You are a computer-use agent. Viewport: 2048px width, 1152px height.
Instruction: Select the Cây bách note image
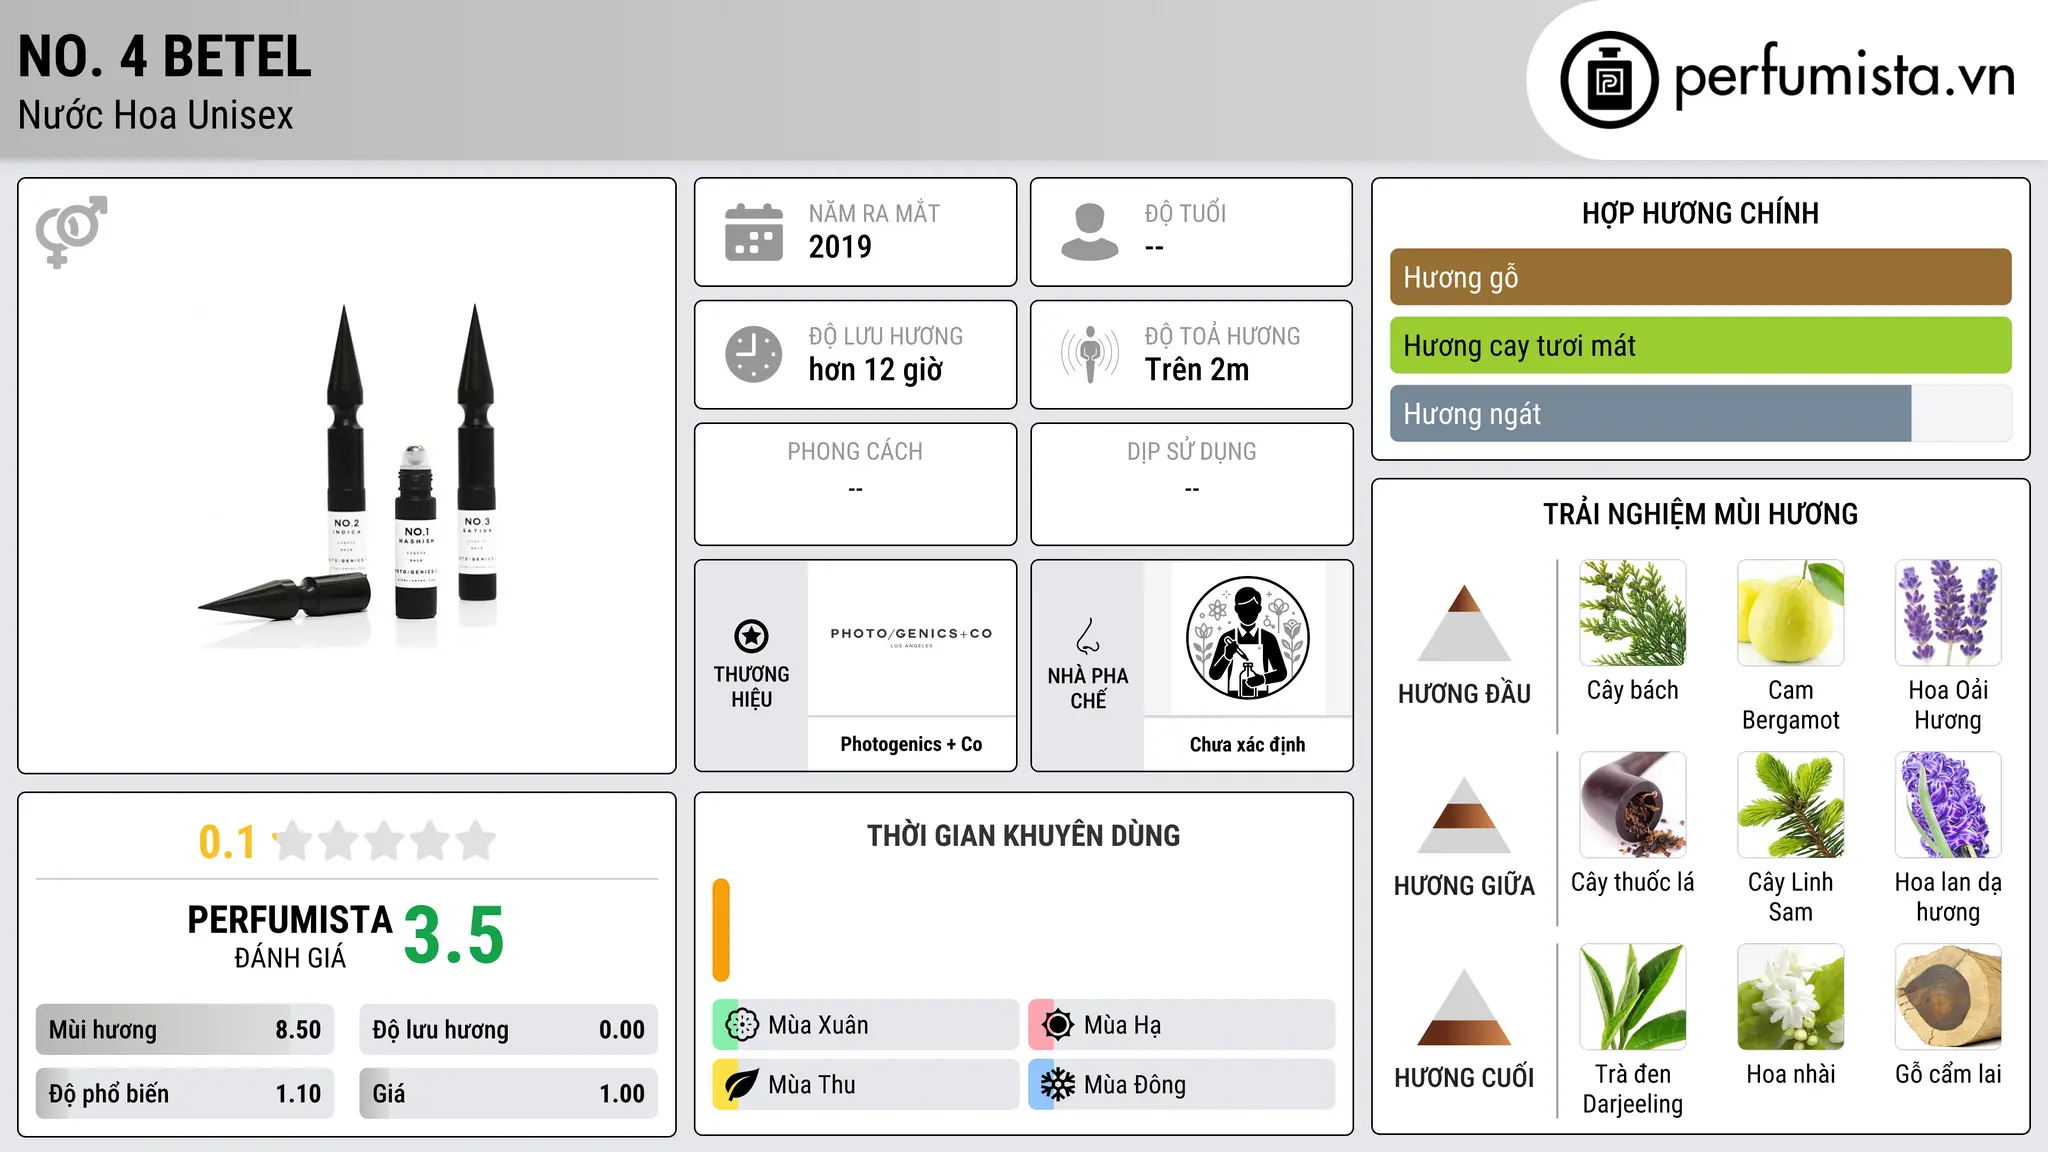(x=1633, y=613)
